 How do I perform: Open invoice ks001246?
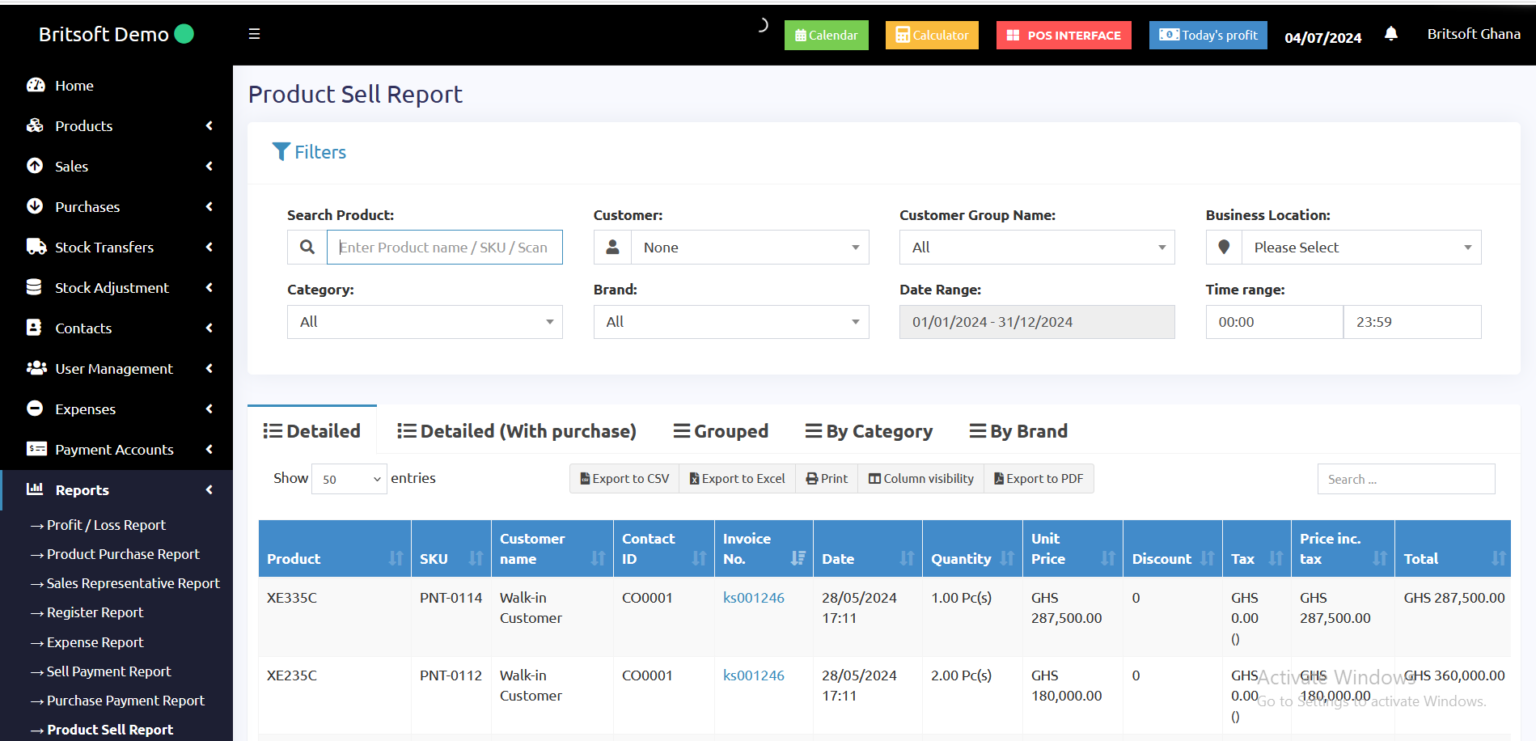753,597
